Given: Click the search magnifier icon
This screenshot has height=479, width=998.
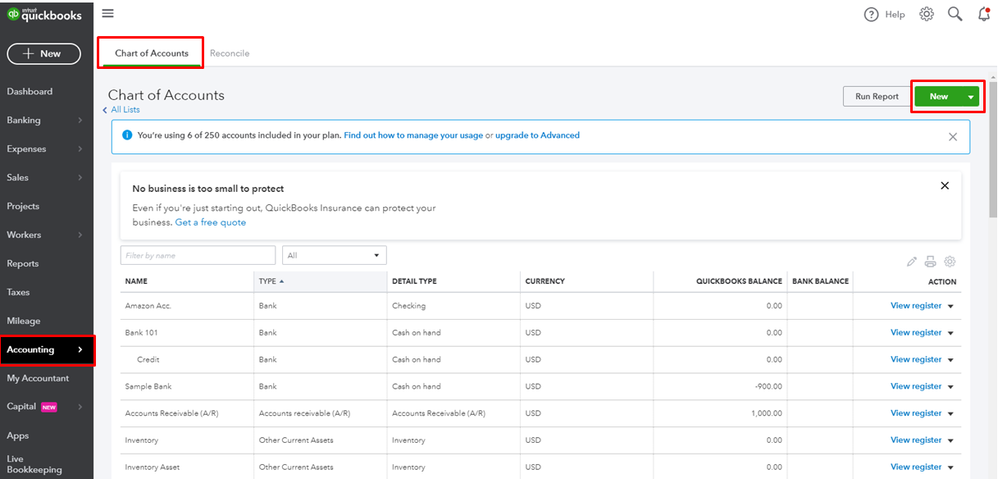Looking at the screenshot, I should coord(955,14).
